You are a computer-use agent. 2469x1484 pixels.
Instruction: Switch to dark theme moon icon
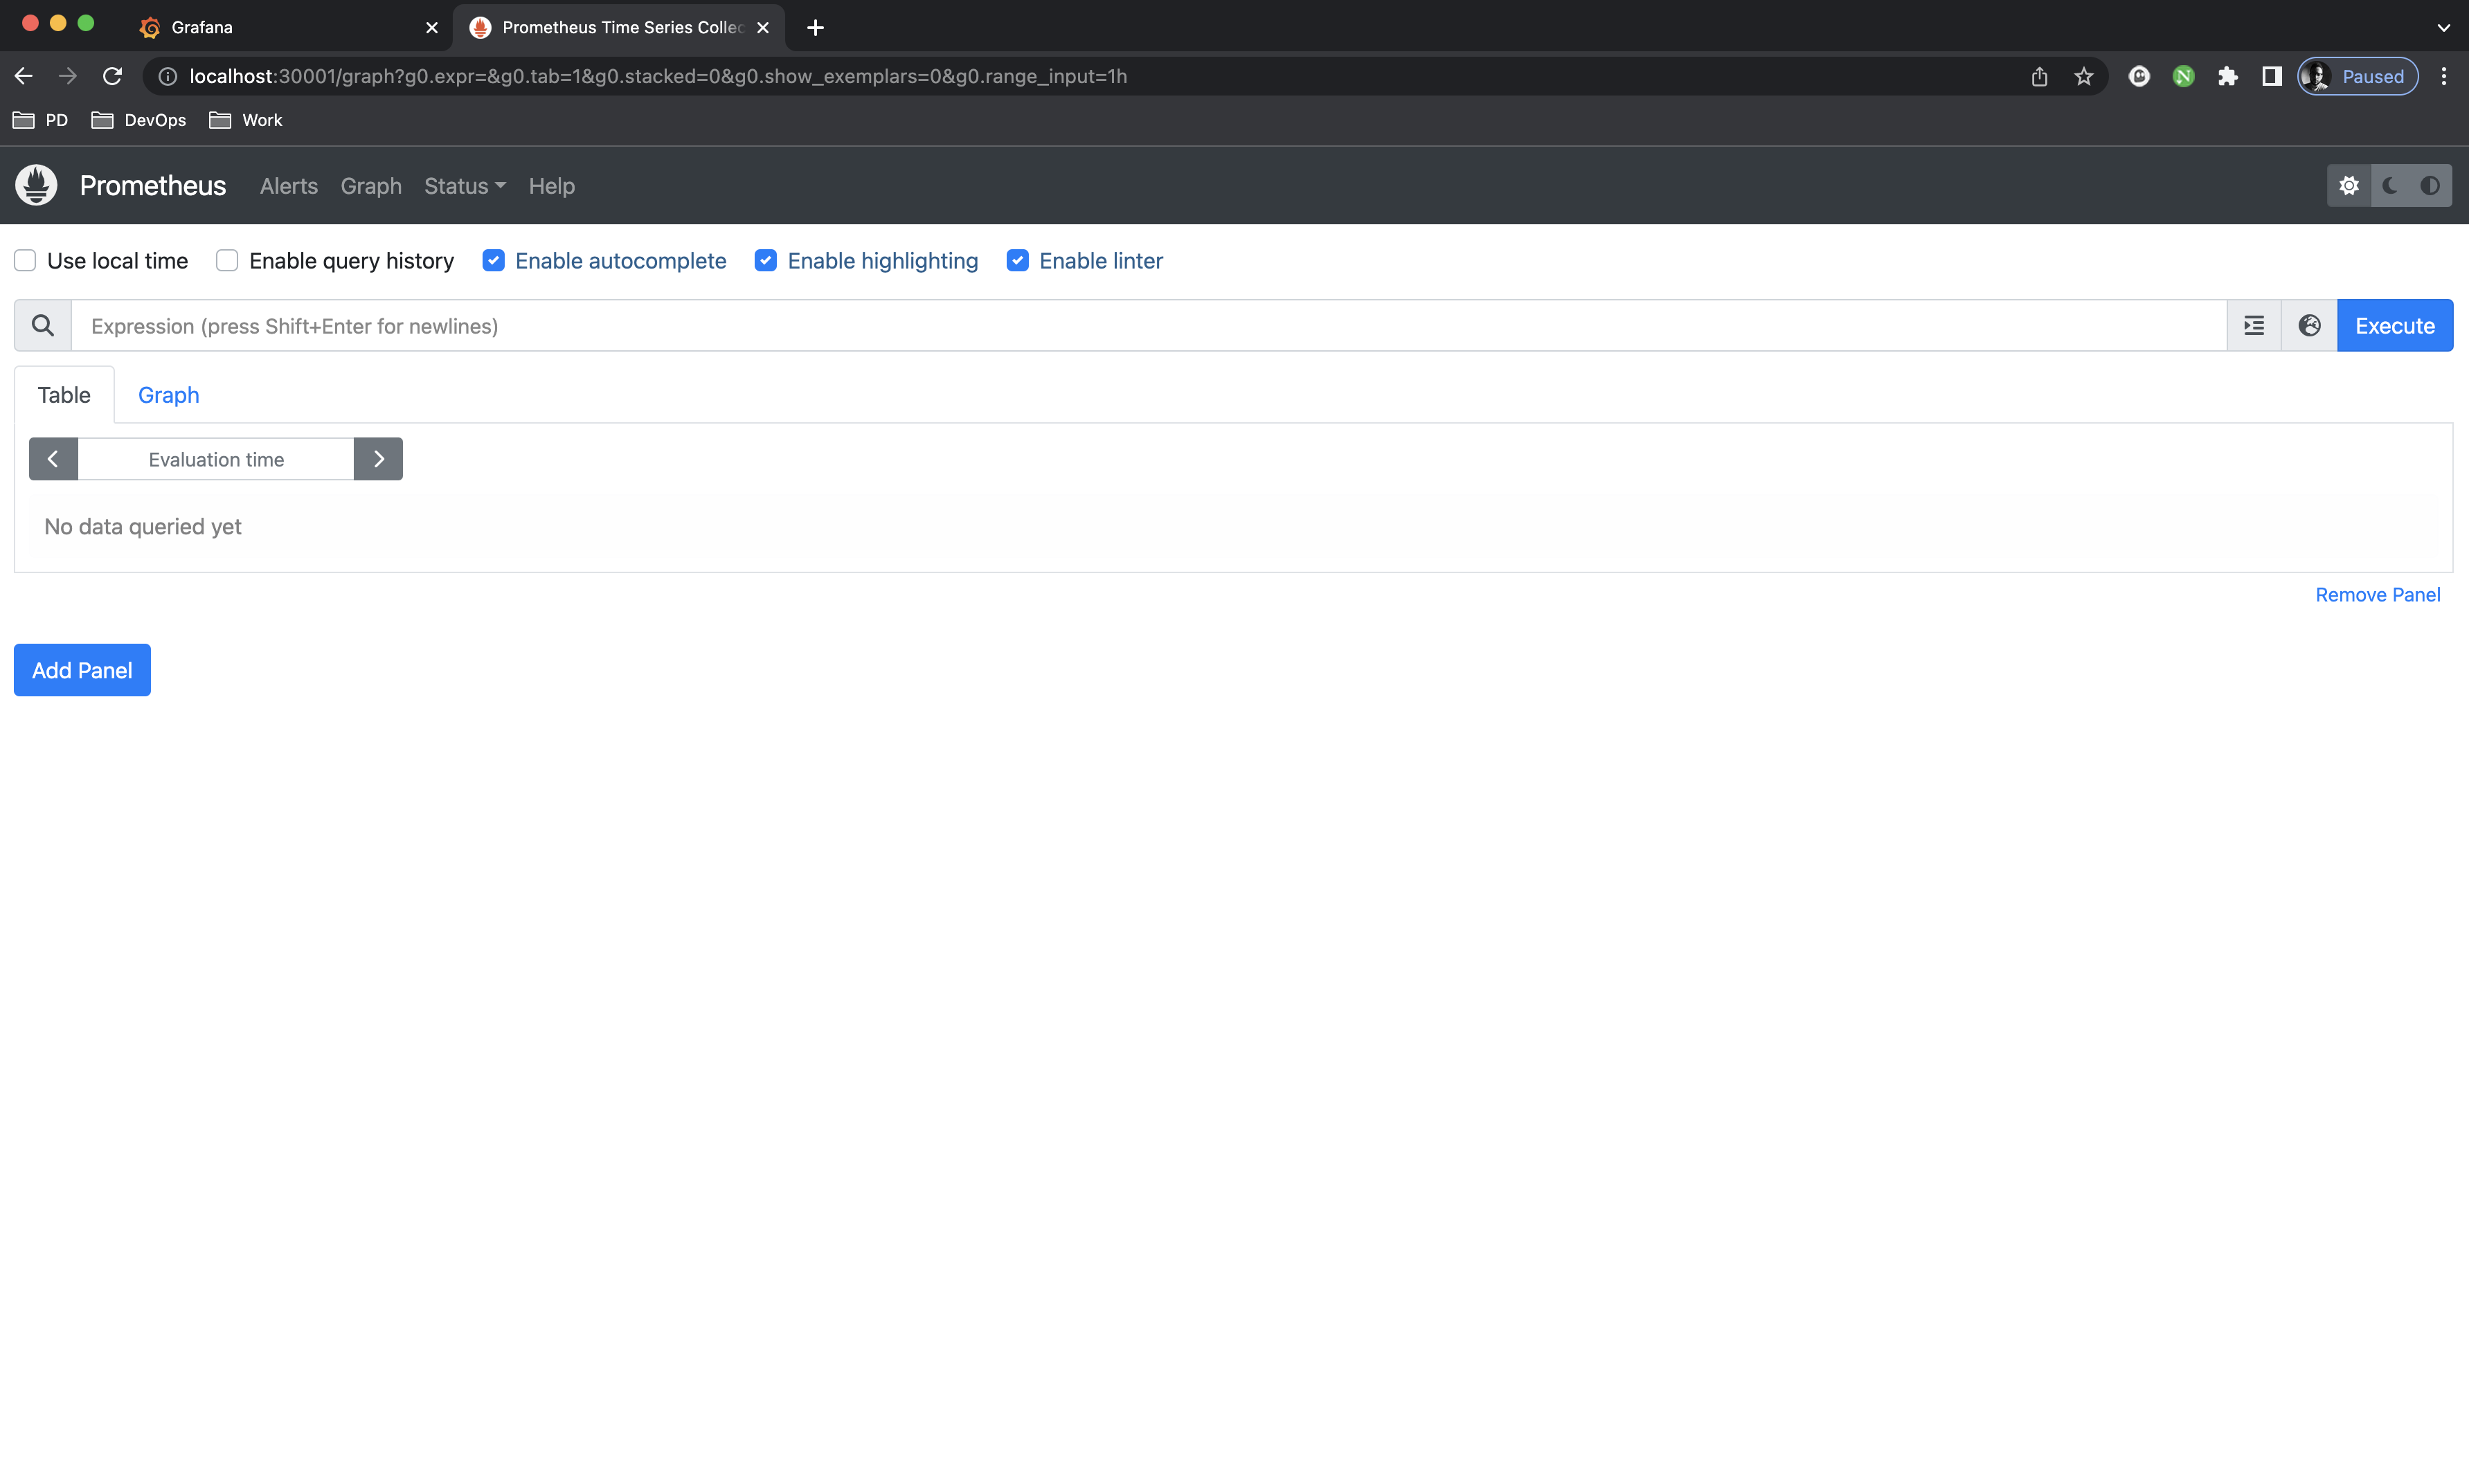(x=2389, y=186)
